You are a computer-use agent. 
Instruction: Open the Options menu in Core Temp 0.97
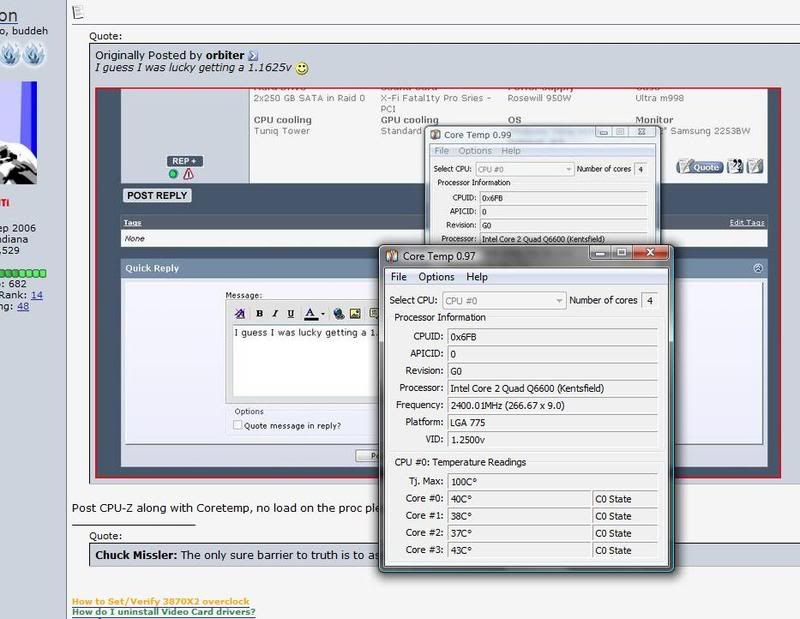coord(436,277)
